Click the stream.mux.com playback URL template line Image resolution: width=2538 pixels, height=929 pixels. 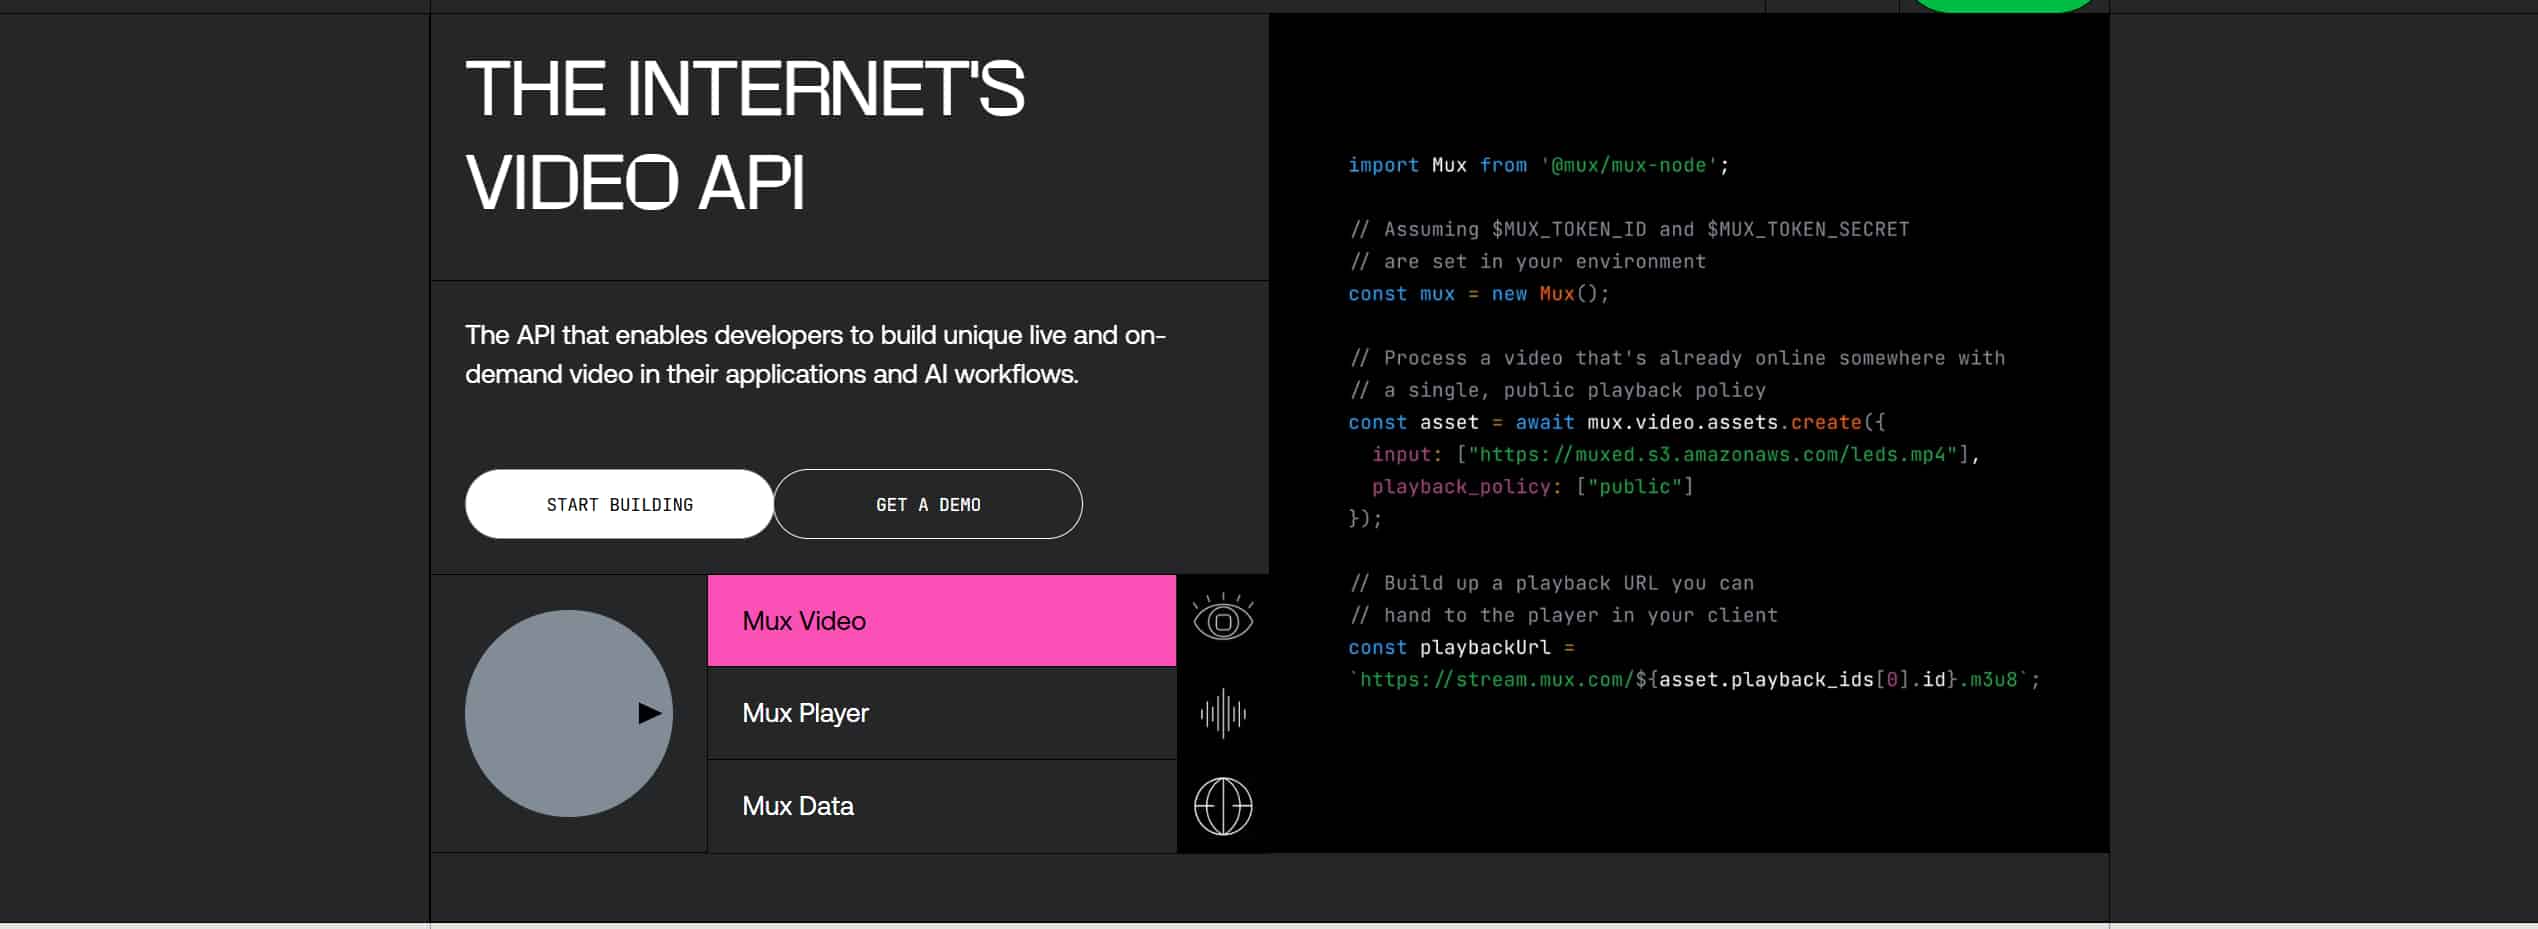tap(1695, 679)
